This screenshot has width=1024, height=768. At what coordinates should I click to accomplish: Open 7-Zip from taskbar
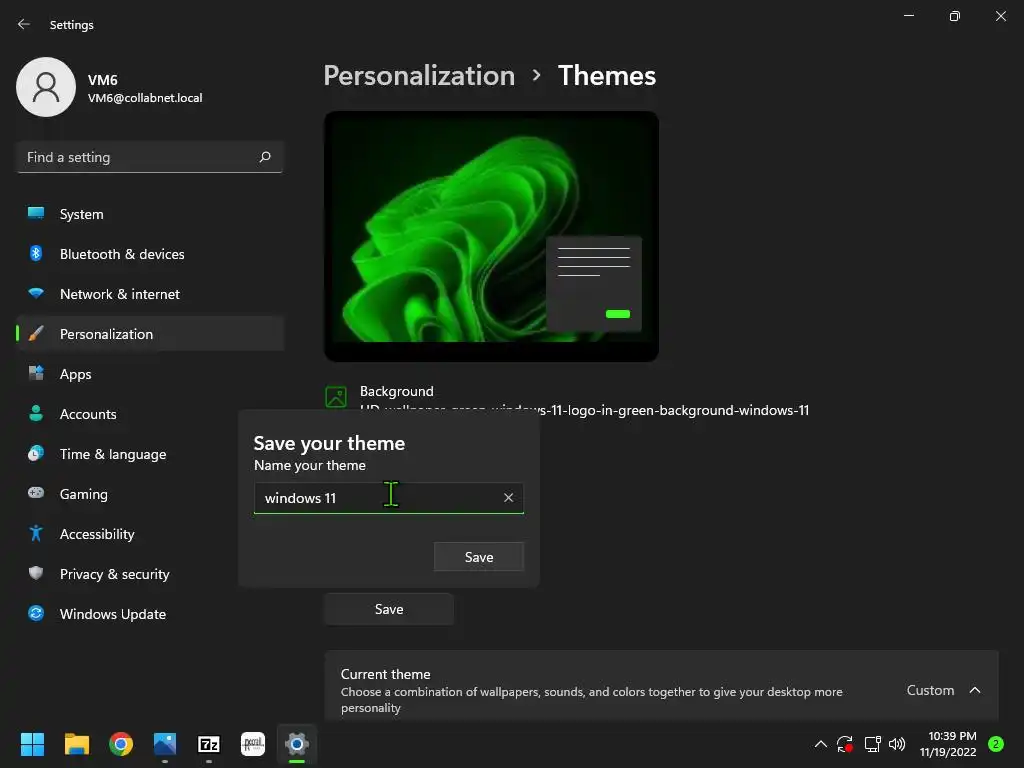(209, 744)
